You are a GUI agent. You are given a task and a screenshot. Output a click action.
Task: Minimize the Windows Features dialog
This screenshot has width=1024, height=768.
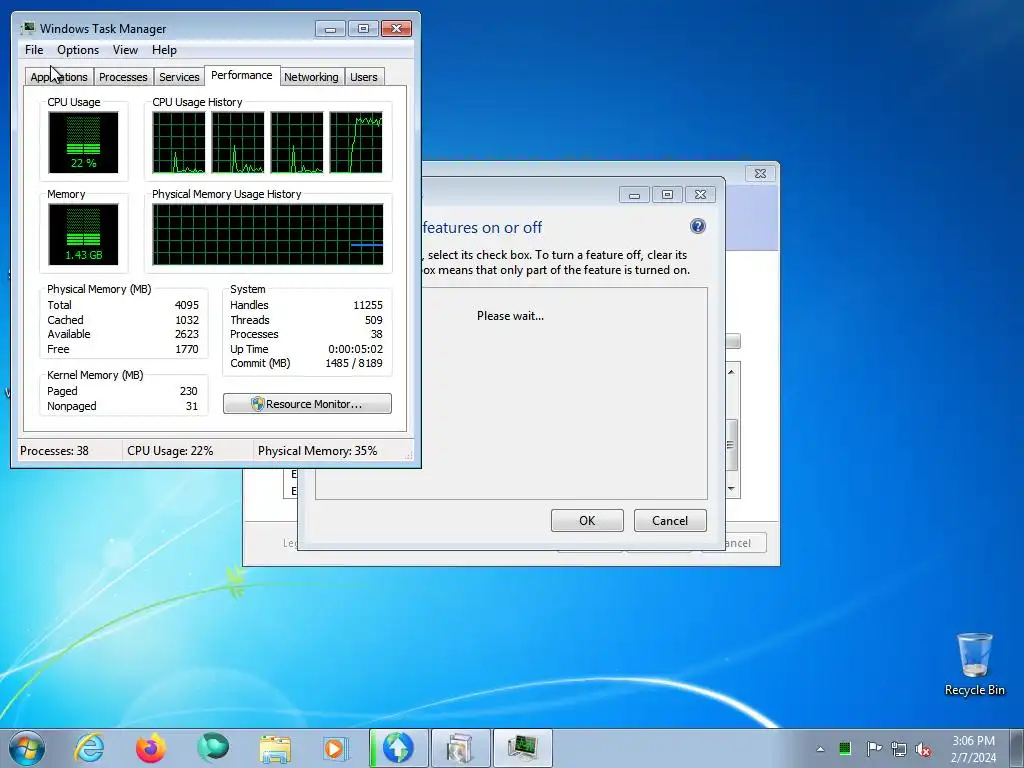tap(634, 195)
